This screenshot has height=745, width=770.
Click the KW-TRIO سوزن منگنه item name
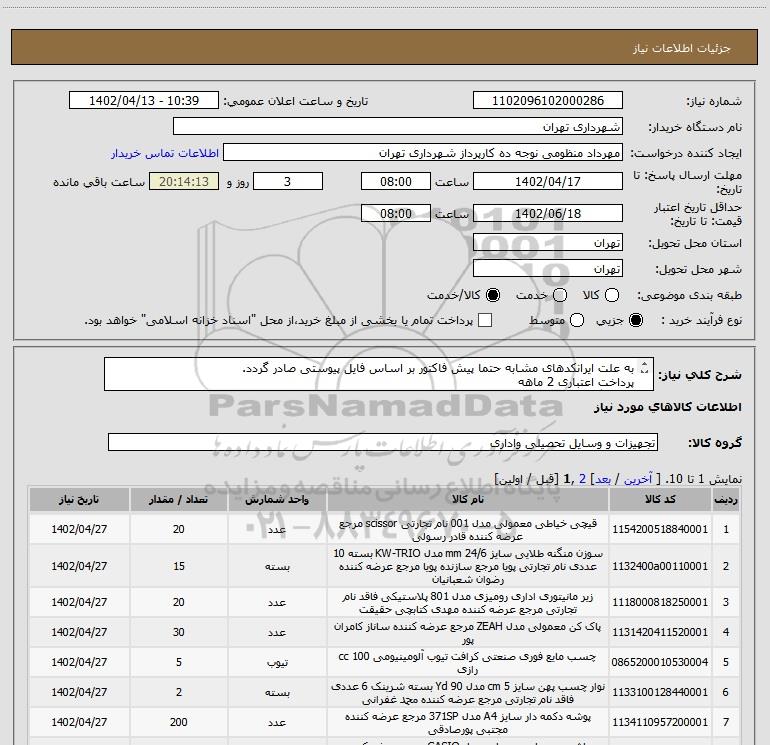[x=468, y=566]
